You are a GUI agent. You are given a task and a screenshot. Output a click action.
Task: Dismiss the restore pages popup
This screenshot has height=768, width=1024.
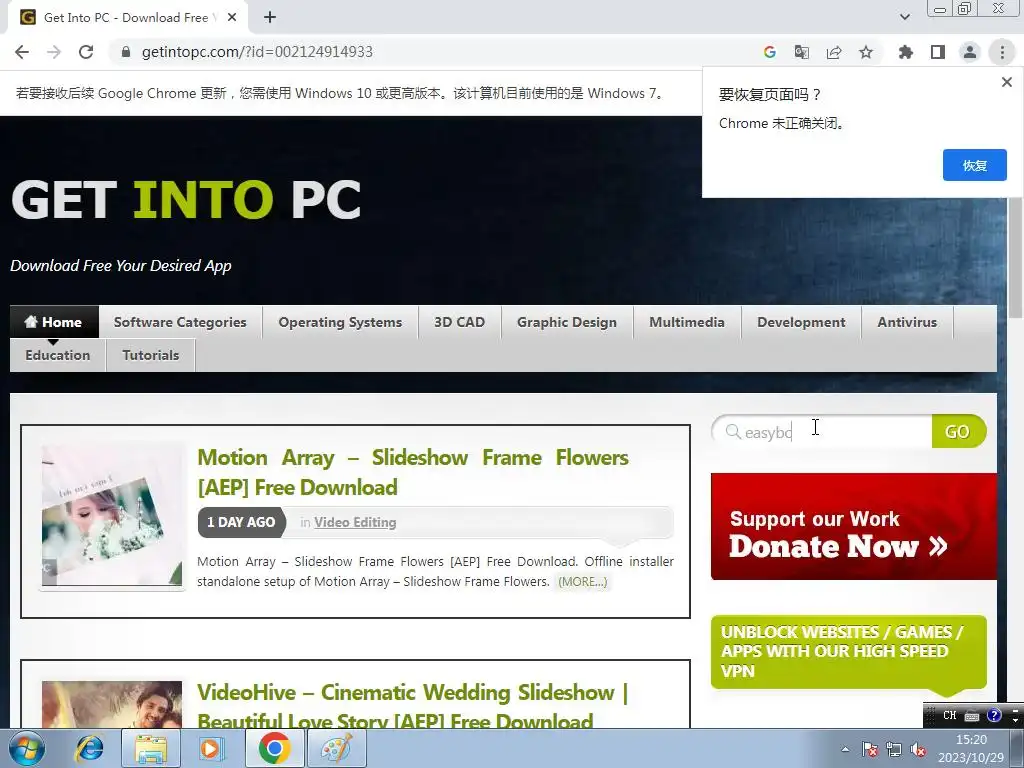[x=1006, y=82]
